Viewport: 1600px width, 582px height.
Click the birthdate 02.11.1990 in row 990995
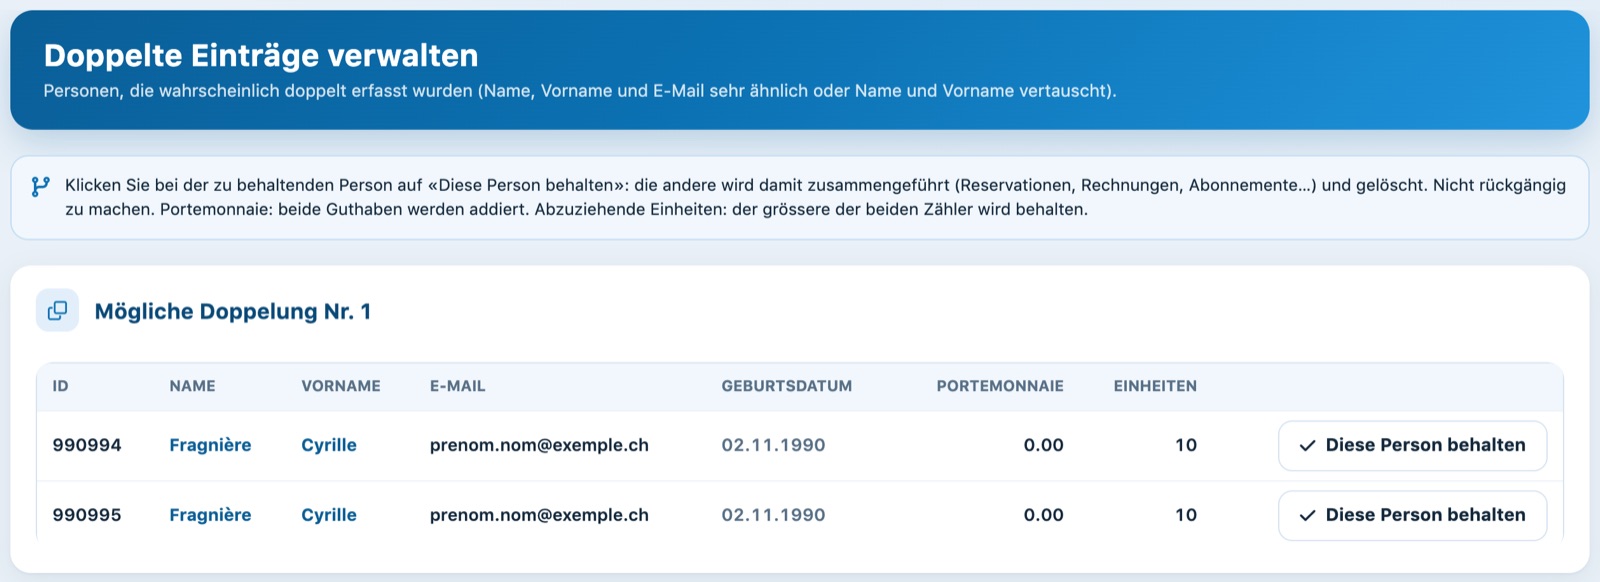pos(773,515)
